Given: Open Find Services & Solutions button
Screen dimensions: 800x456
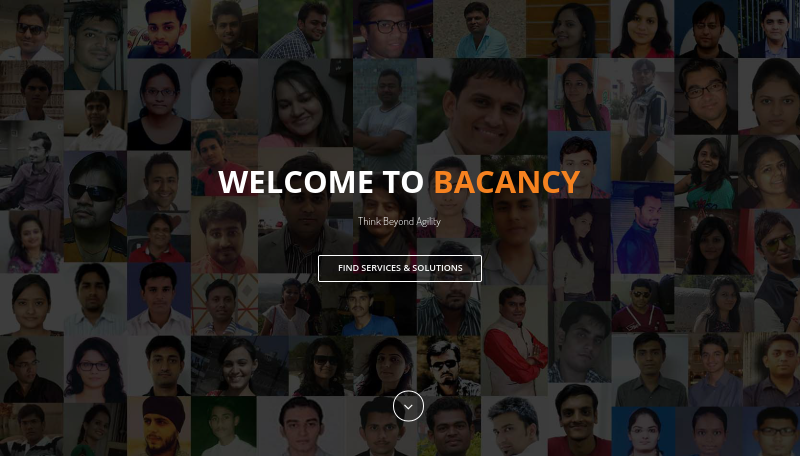Looking at the screenshot, I should pyautogui.click(x=400, y=268).
